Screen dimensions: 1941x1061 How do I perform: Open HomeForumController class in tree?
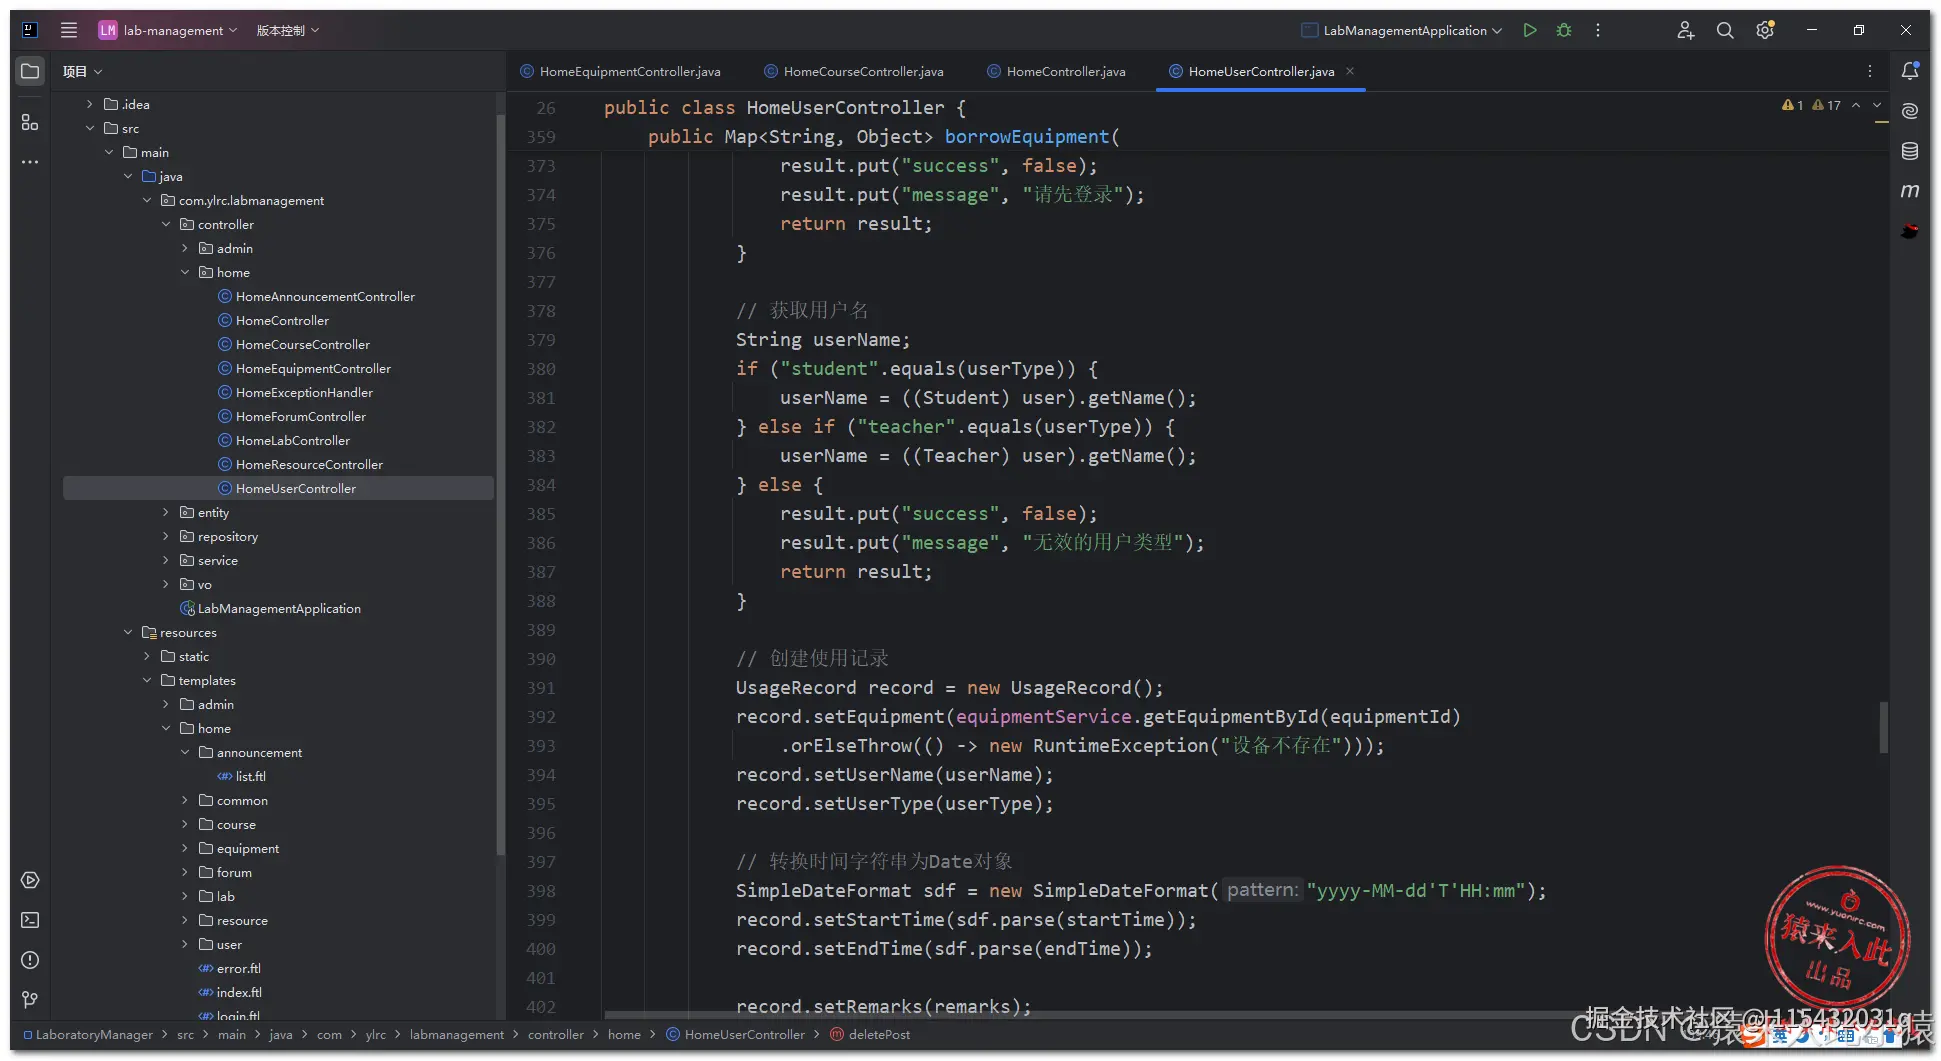click(x=301, y=416)
